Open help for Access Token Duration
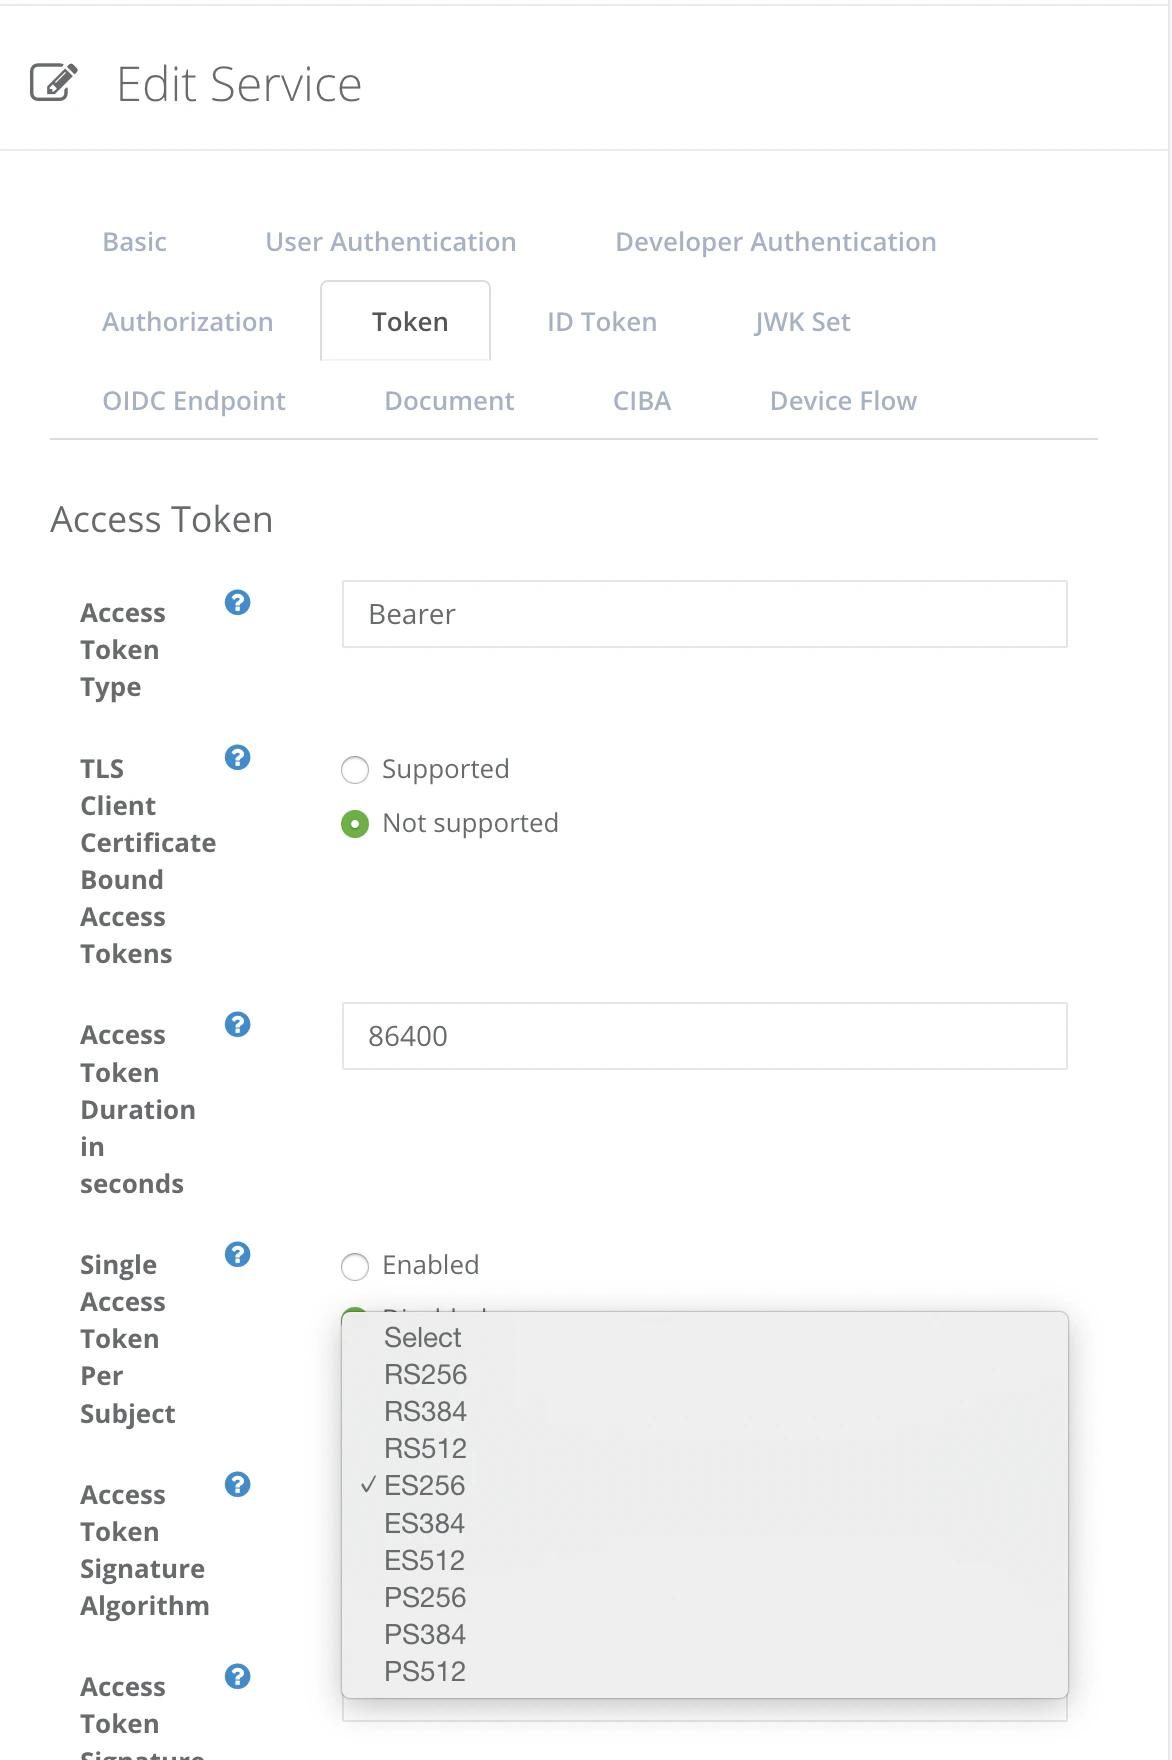This screenshot has width=1172, height=1760. click(x=237, y=1024)
